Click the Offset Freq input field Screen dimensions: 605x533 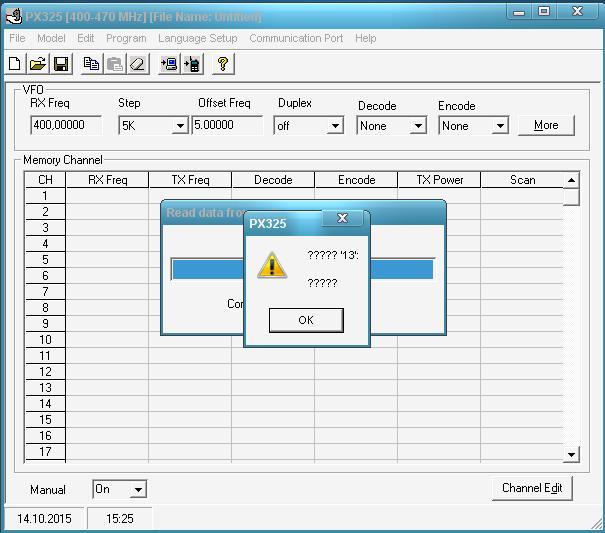(227, 125)
